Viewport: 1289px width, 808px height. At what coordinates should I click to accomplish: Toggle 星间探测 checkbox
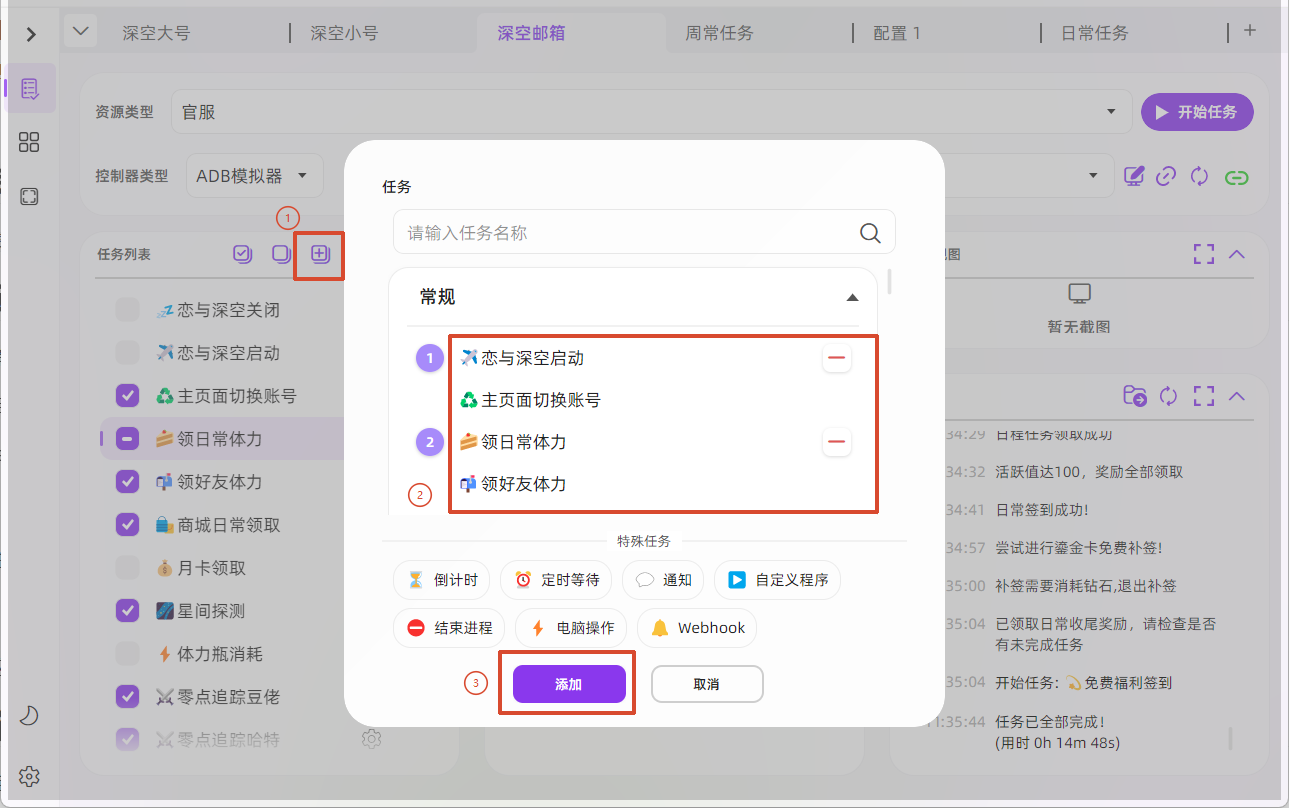click(128, 611)
